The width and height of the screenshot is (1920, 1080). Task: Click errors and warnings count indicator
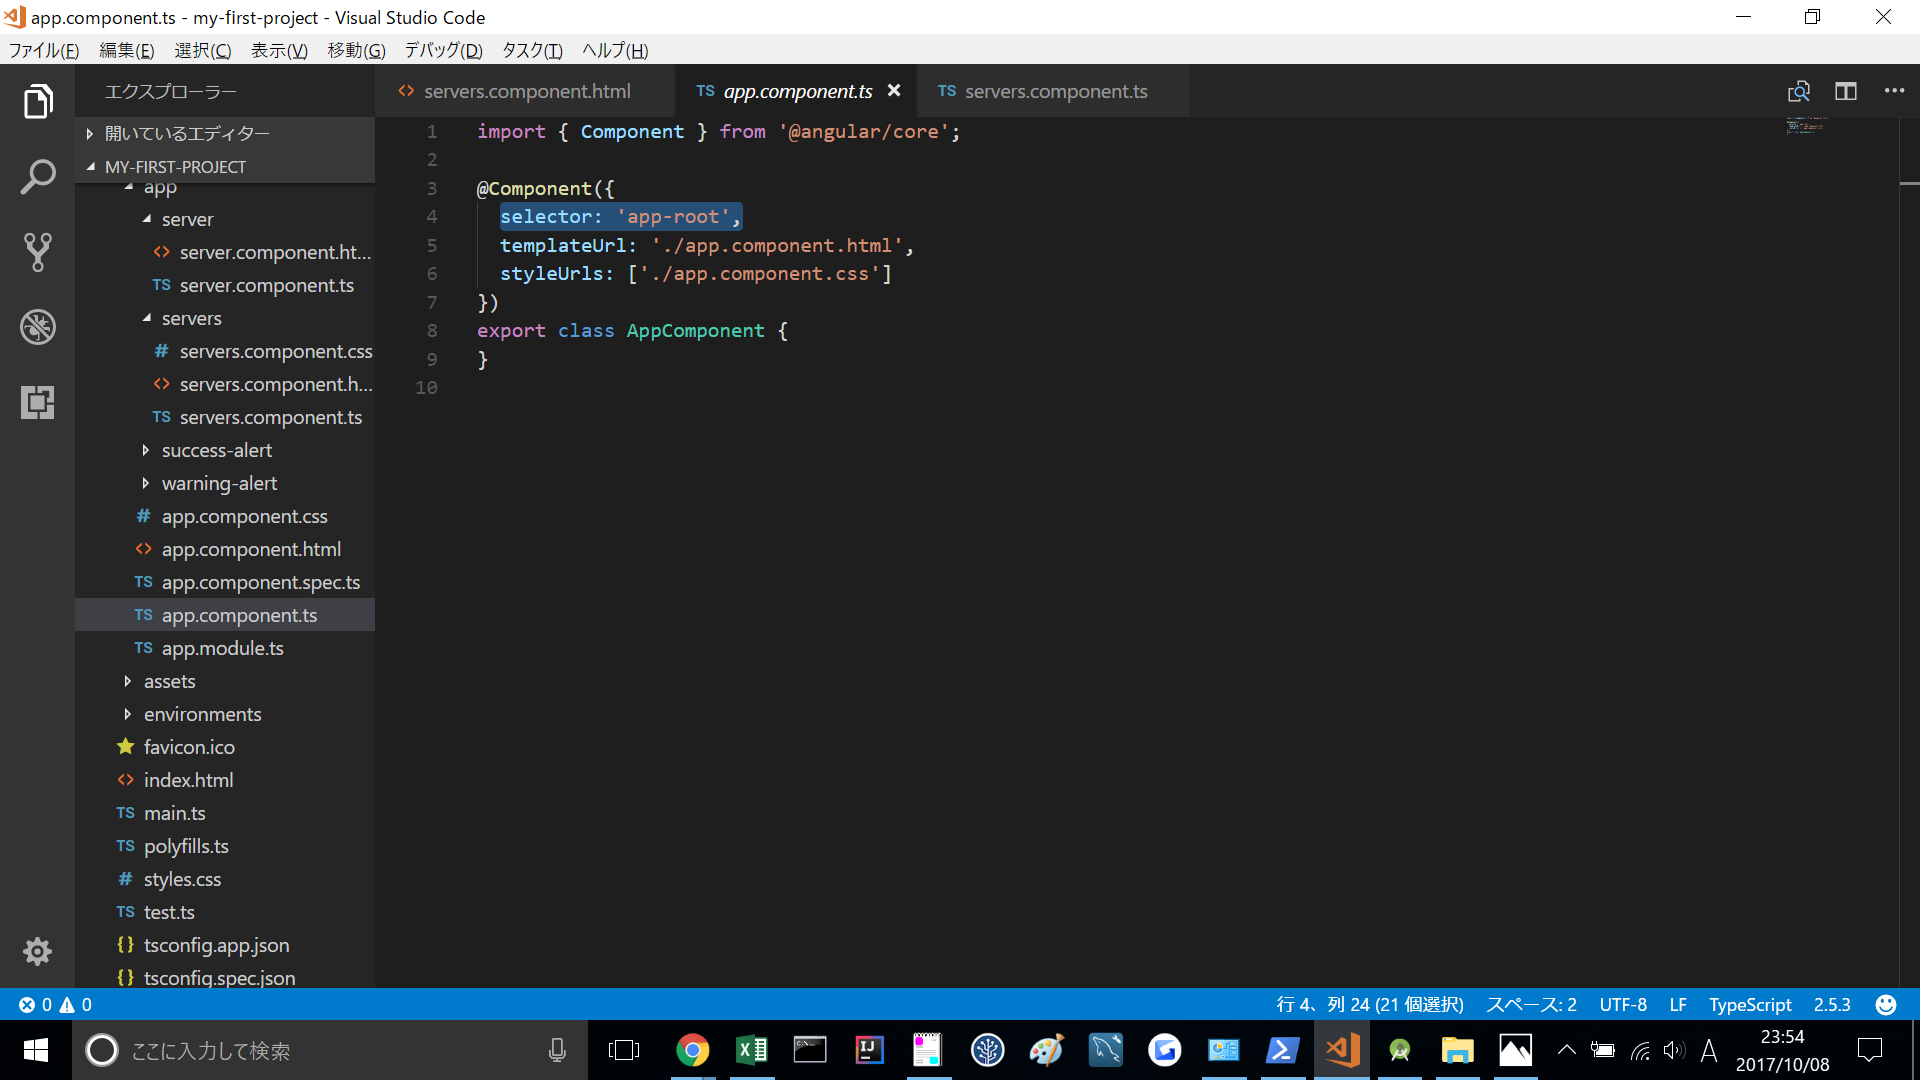click(x=56, y=1005)
